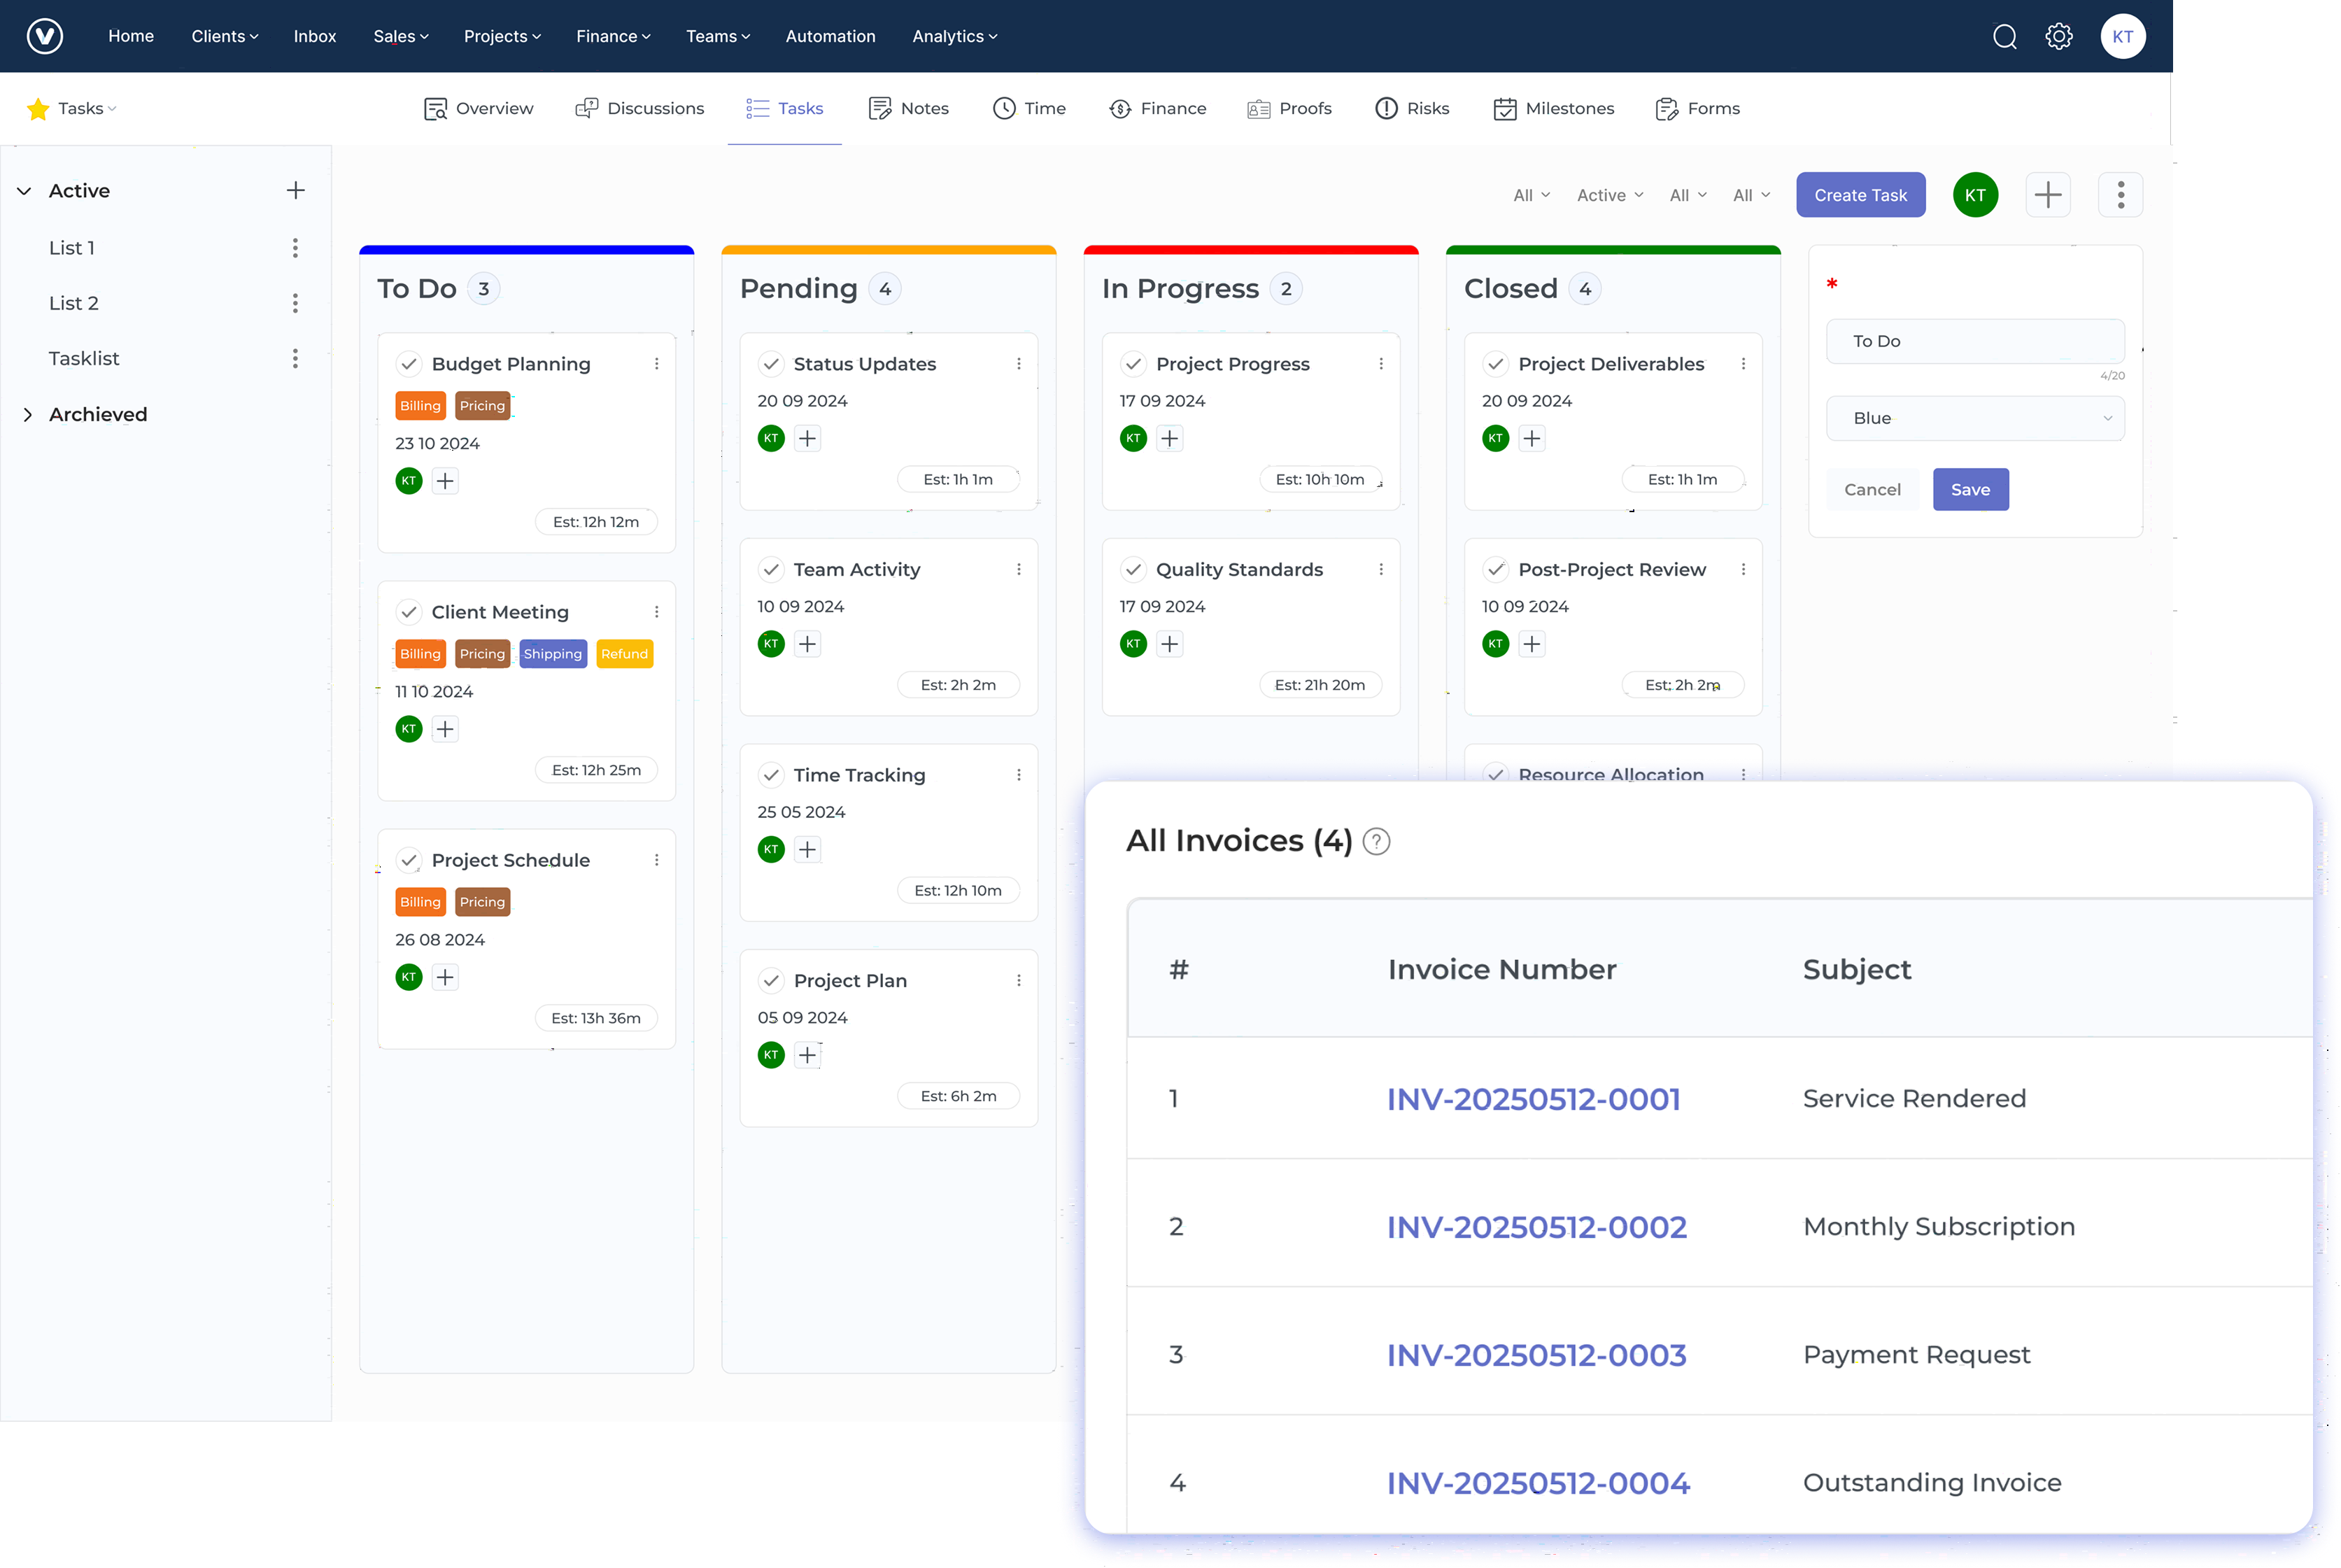
Task: Open search with the magnifier icon
Action: pyautogui.click(x=2004, y=36)
